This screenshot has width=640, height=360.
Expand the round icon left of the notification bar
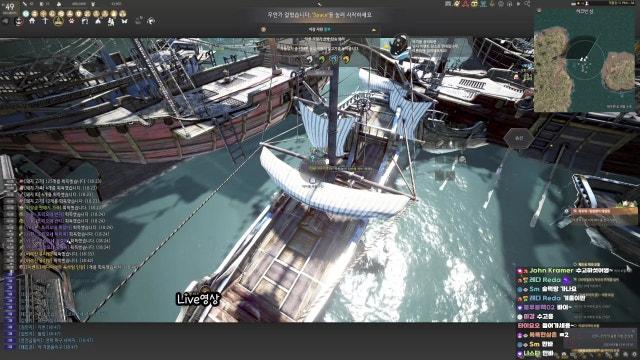click(x=263, y=30)
